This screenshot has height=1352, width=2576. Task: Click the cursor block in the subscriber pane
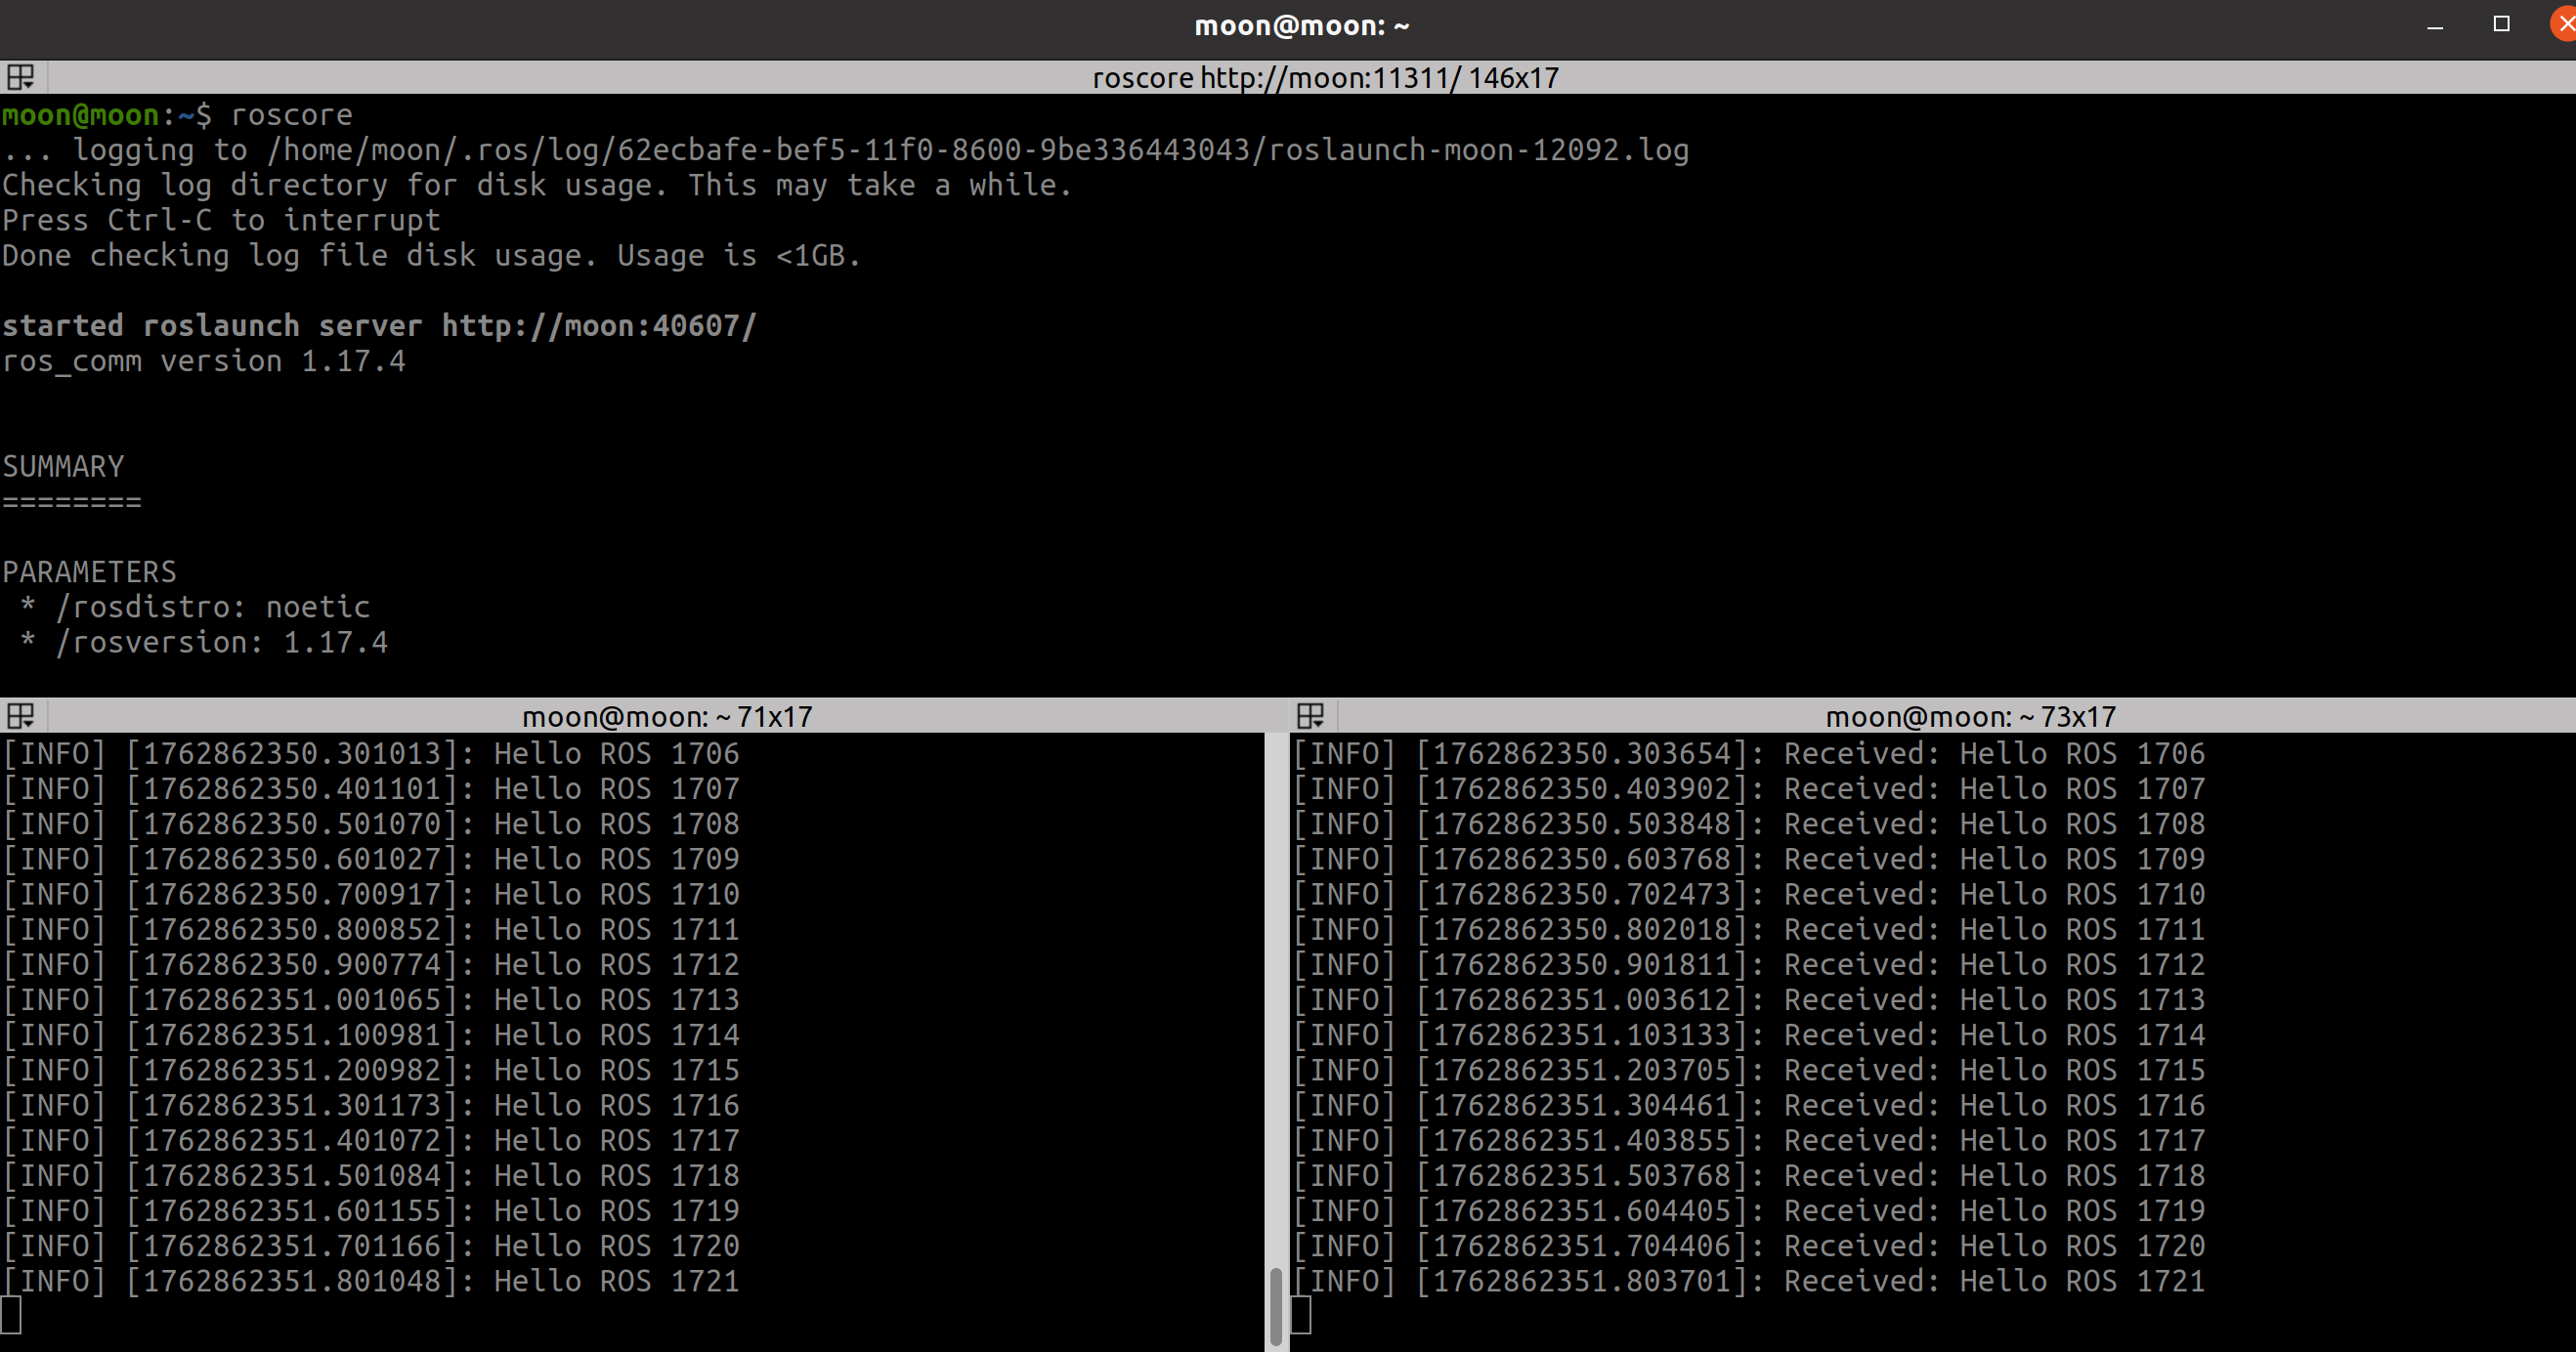pyautogui.click(x=1301, y=1315)
